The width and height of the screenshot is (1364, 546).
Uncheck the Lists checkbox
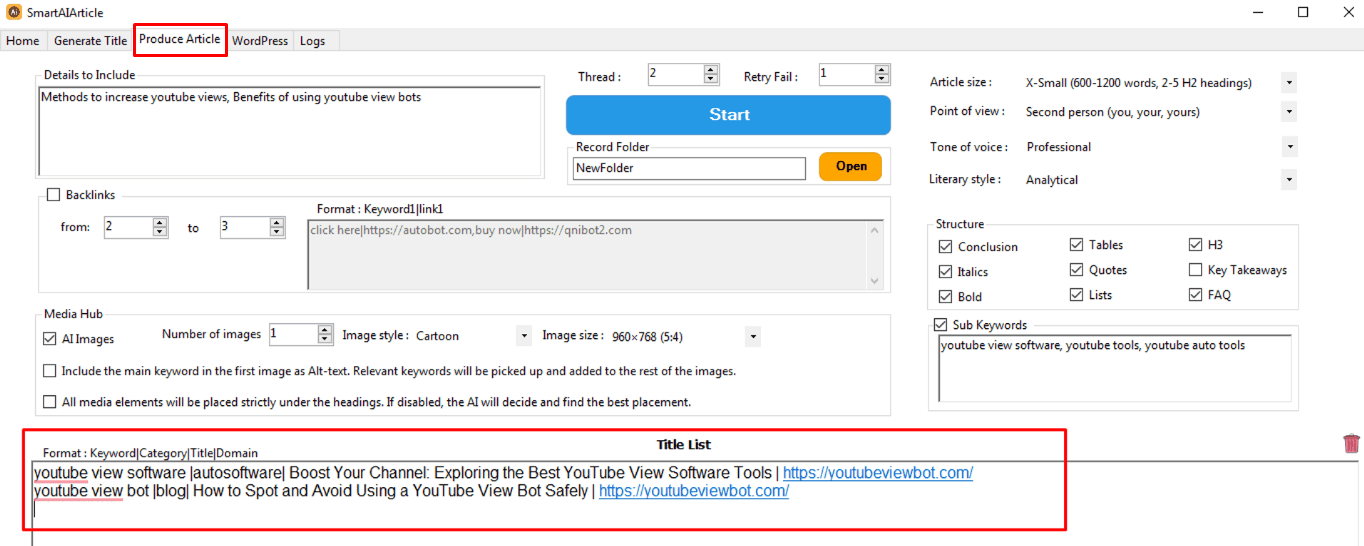tap(1076, 295)
